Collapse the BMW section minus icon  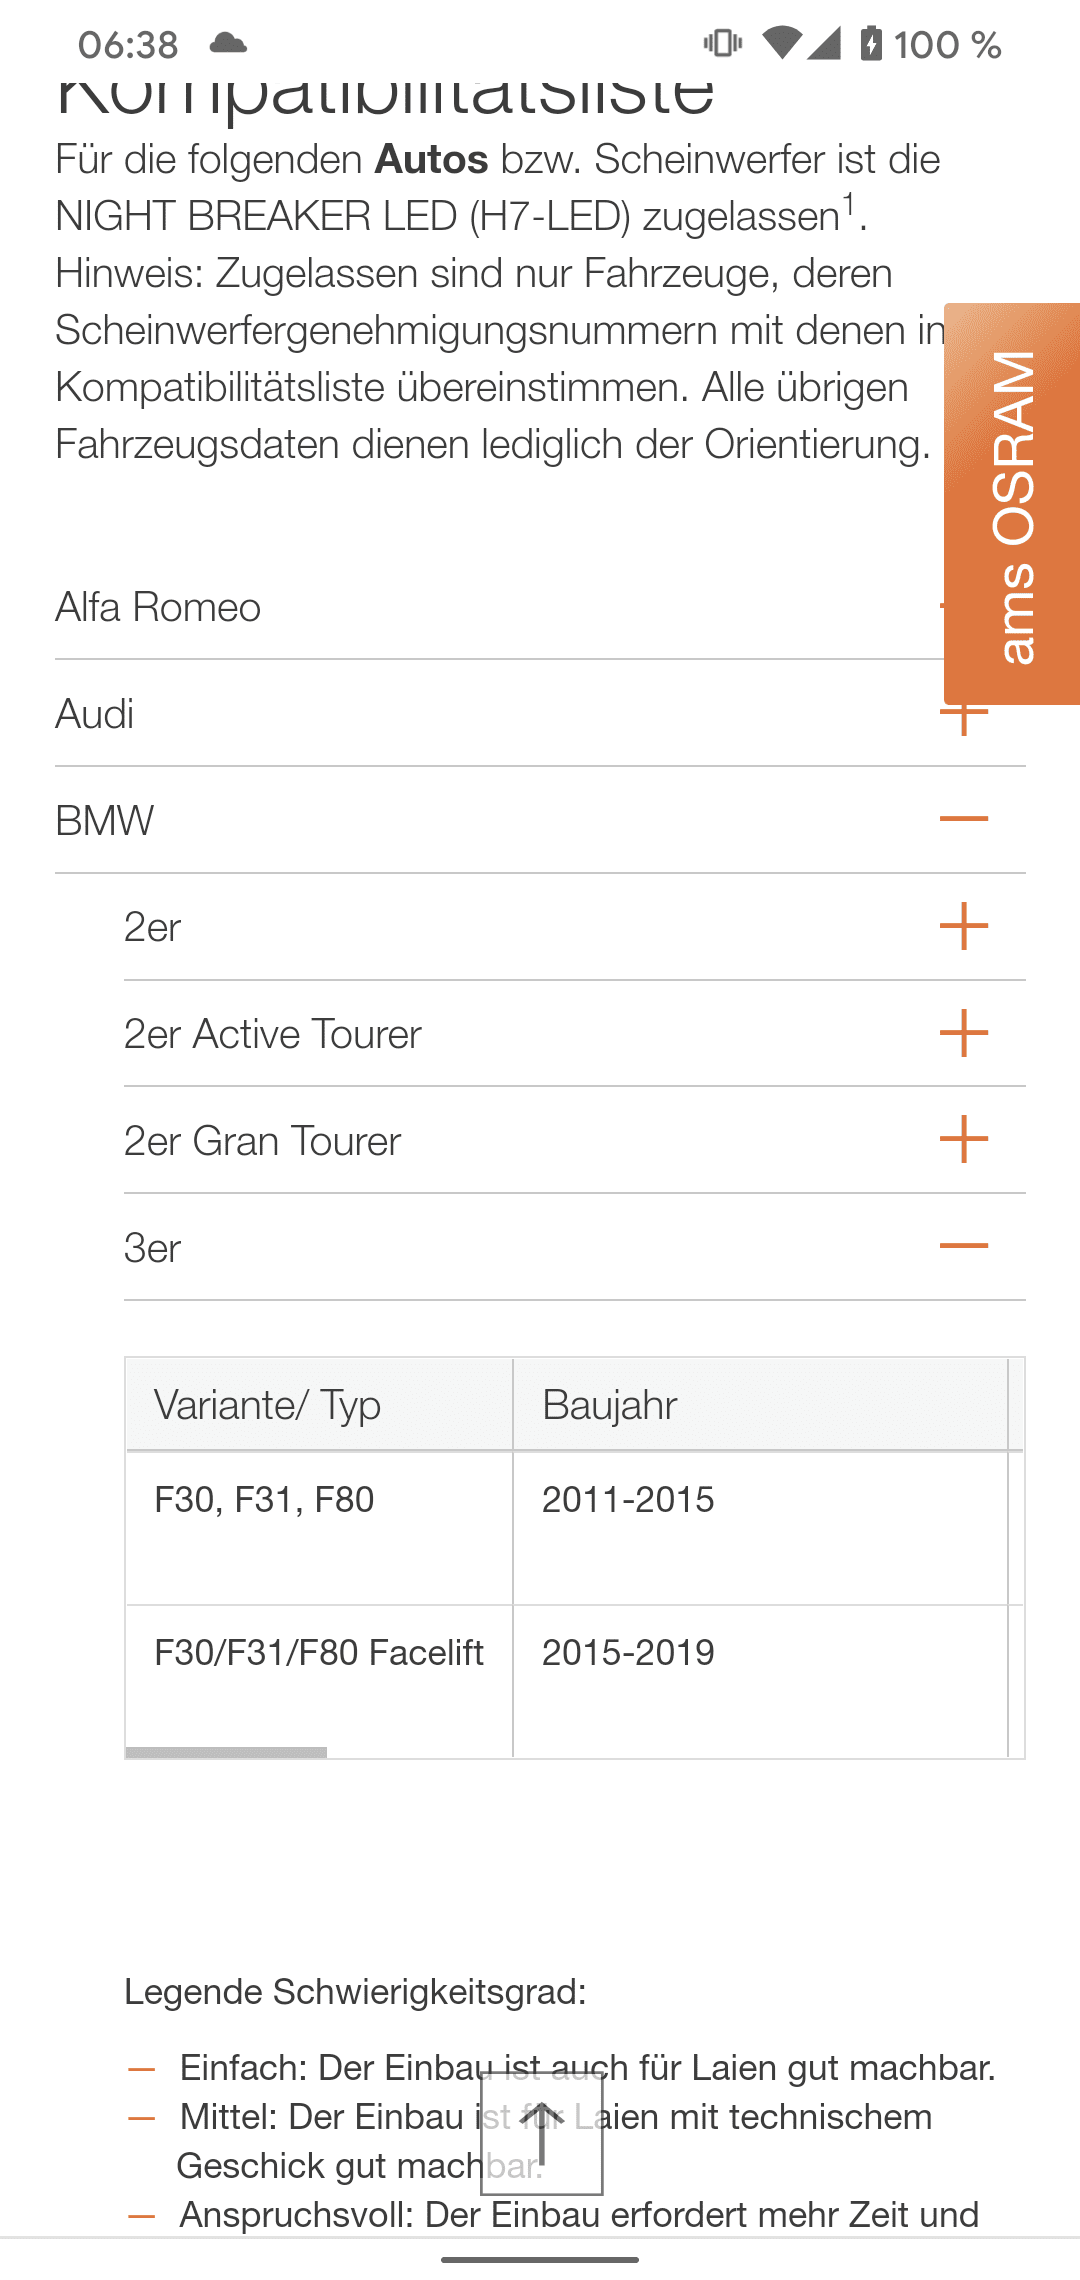tap(964, 819)
